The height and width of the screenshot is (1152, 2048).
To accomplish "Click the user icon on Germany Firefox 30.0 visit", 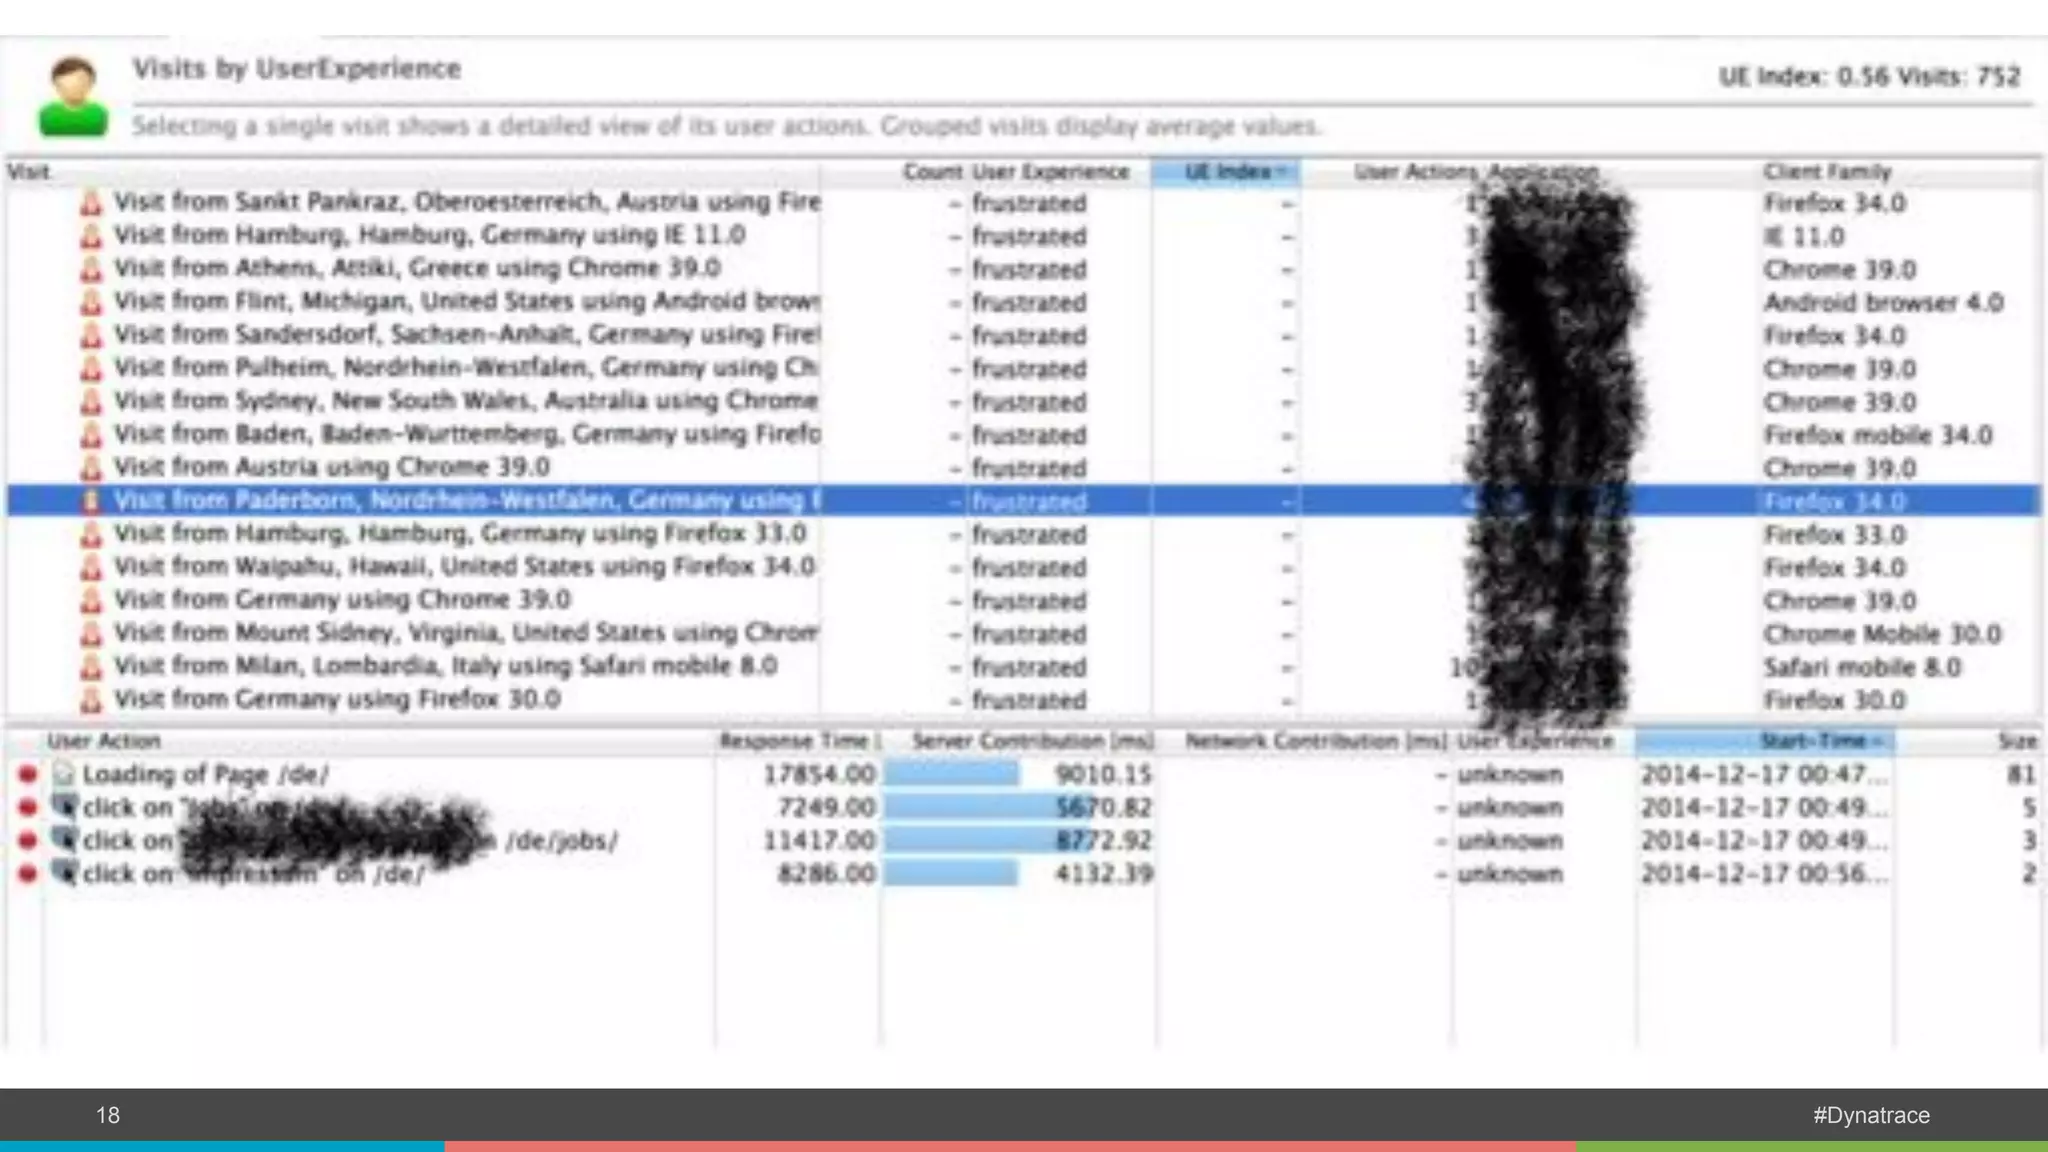I will click(x=91, y=699).
